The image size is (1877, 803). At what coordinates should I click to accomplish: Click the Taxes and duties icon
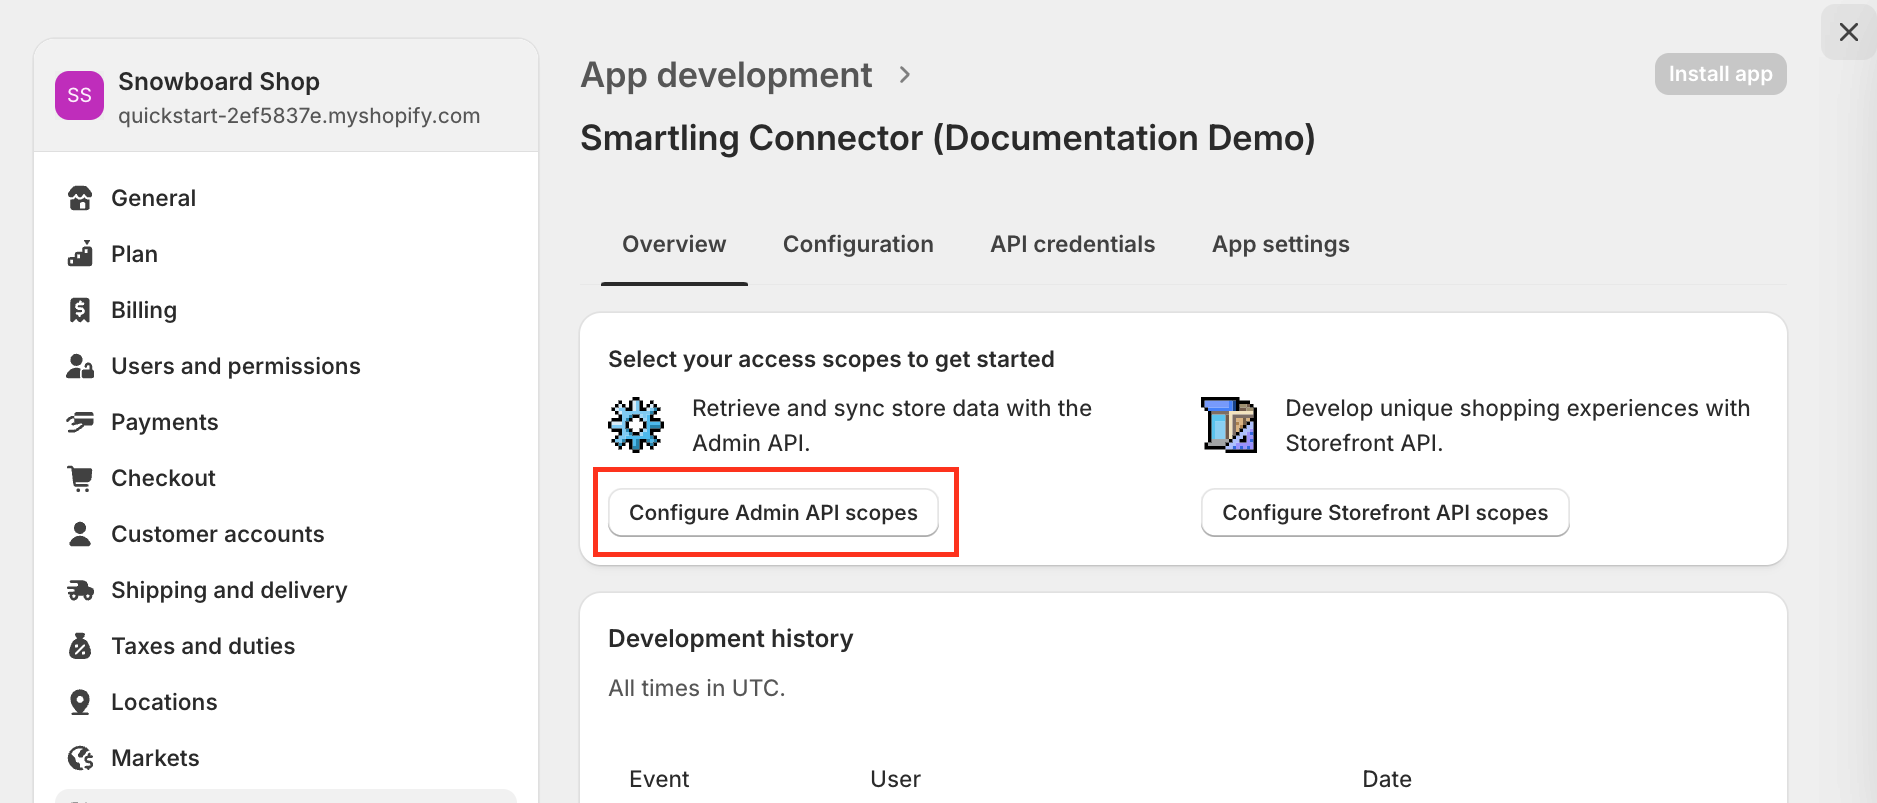pyautogui.click(x=80, y=646)
